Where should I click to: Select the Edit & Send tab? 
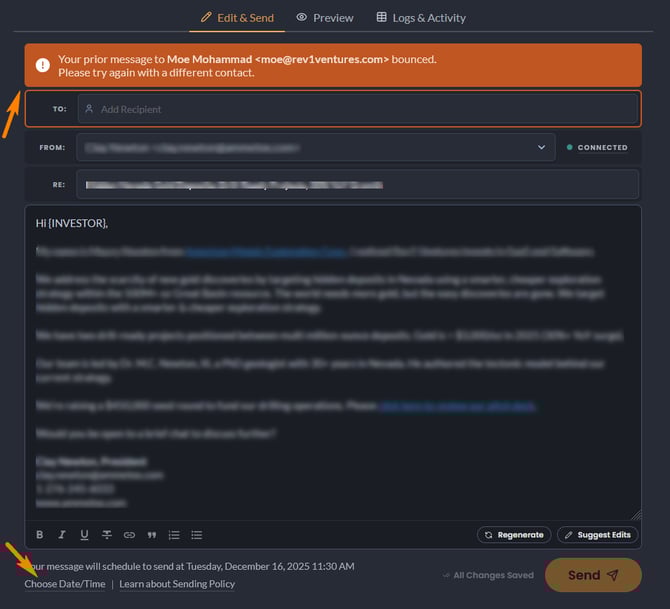click(x=237, y=17)
